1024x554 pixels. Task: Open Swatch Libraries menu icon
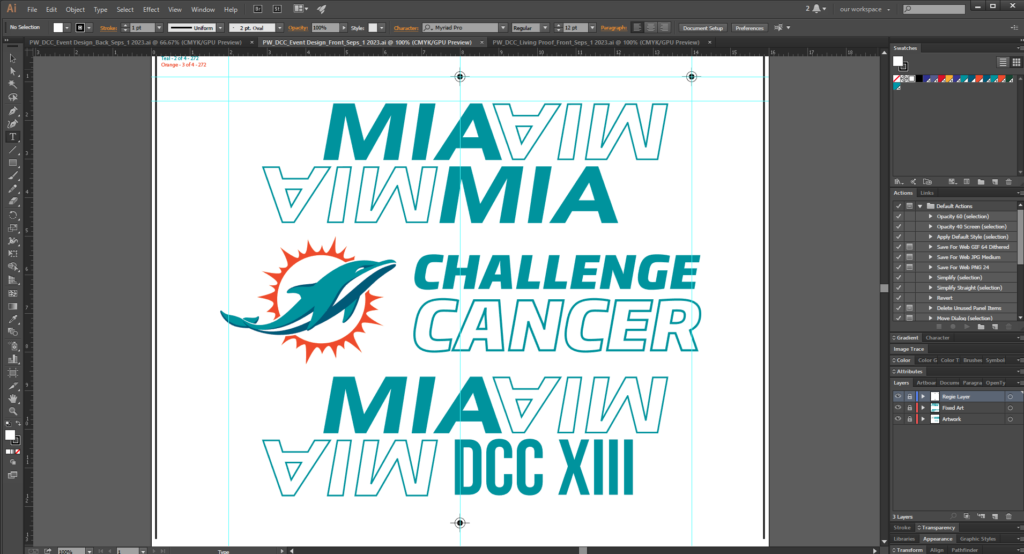tap(899, 182)
